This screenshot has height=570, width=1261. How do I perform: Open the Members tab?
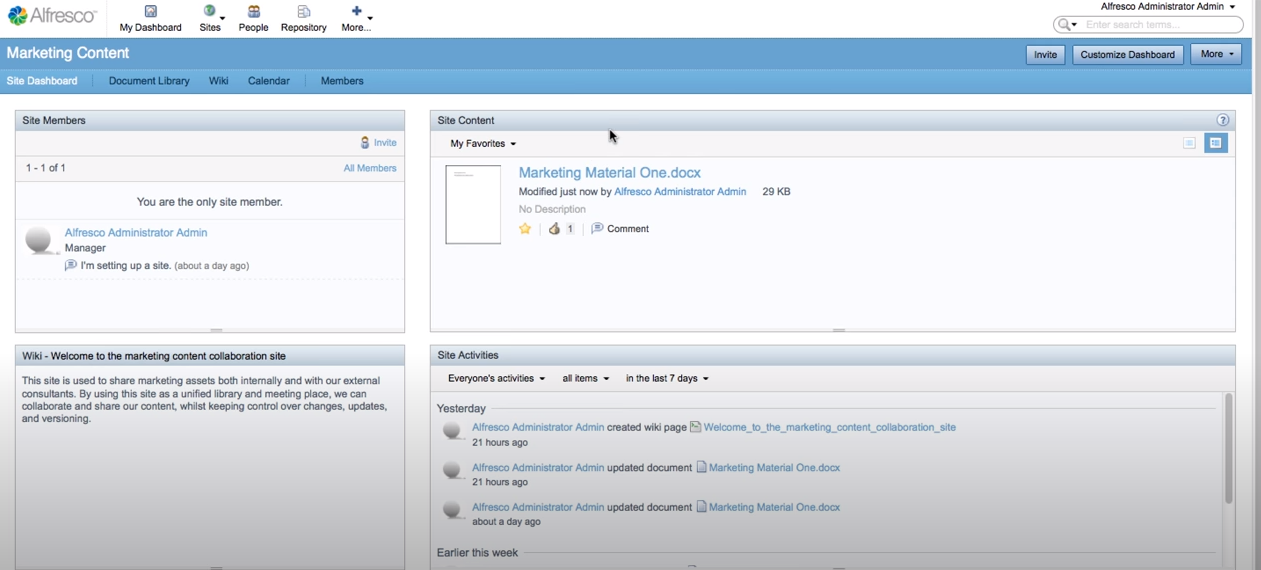click(x=342, y=81)
